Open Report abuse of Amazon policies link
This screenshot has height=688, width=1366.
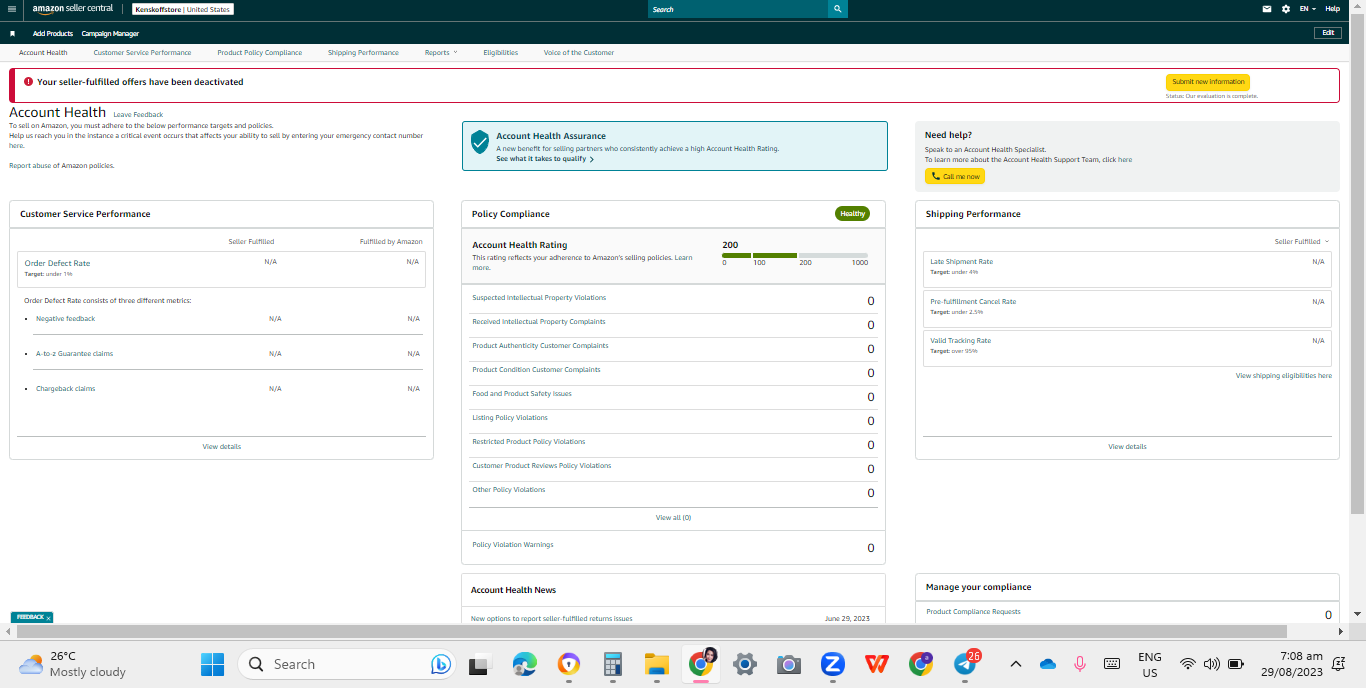(61, 166)
